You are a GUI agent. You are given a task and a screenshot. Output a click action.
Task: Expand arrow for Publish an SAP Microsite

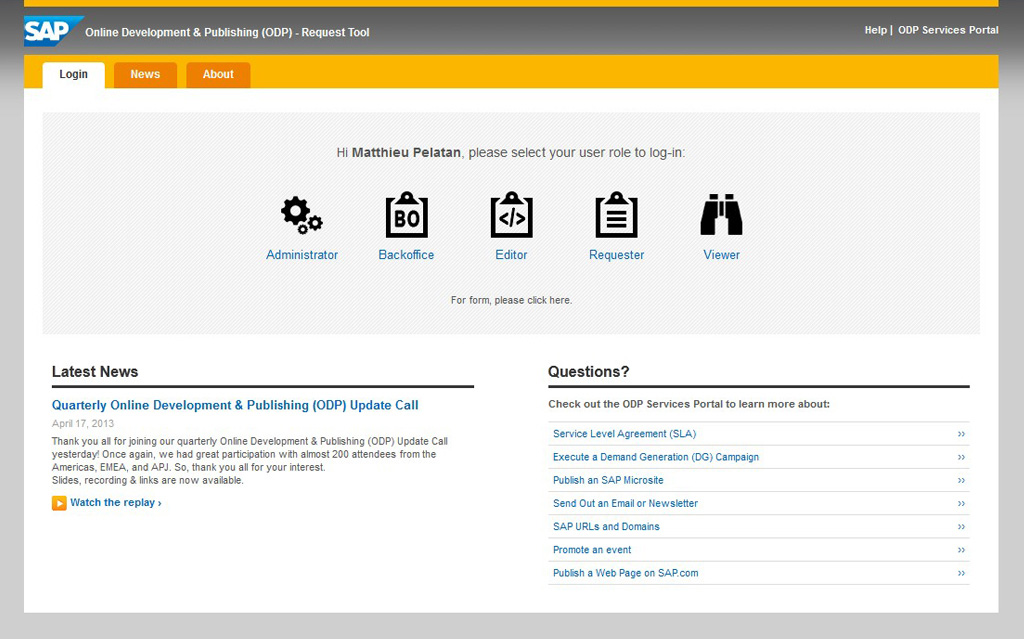[x=961, y=480]
